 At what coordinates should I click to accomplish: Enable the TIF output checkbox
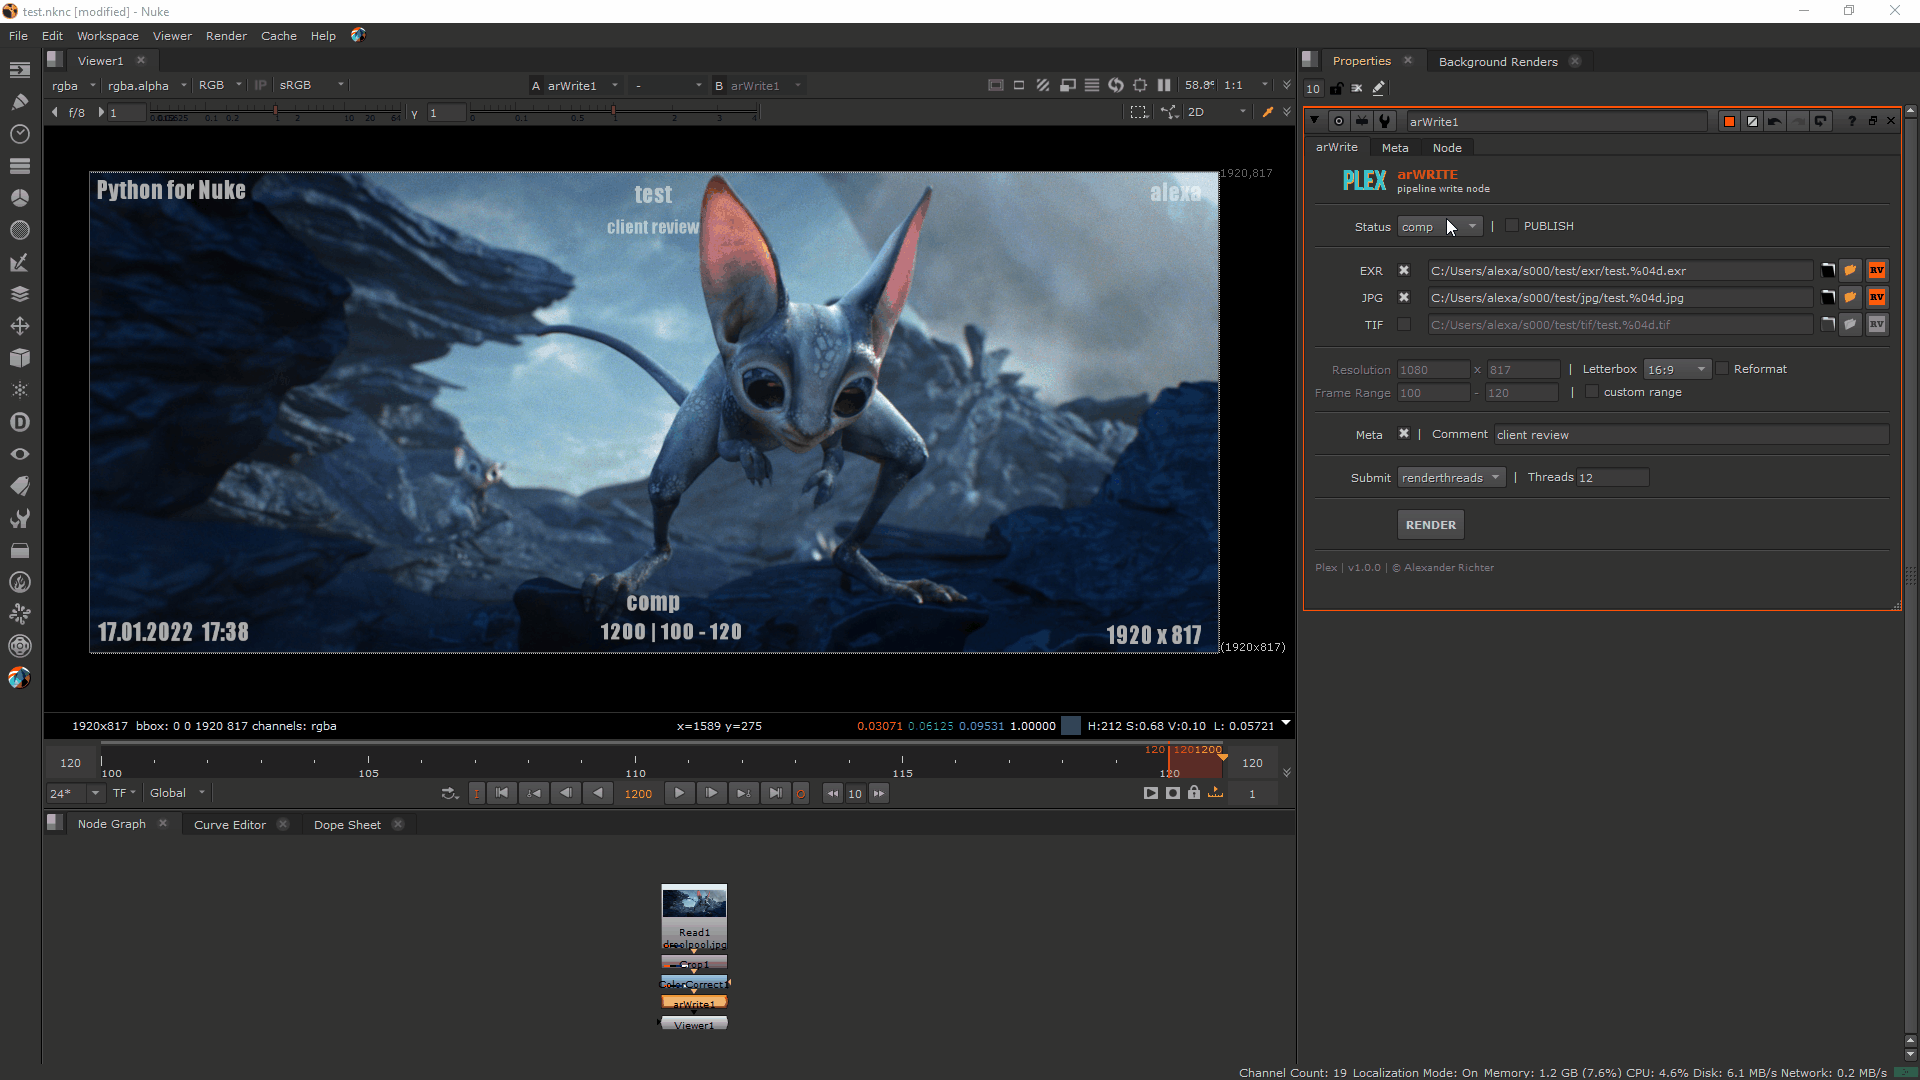[x=1404, y=324]
